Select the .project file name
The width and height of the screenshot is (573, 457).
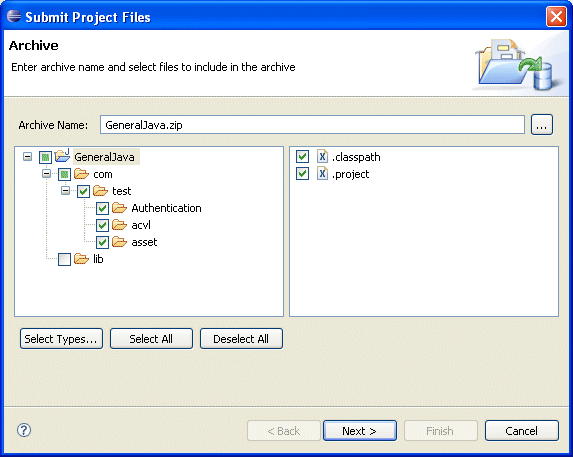click(350, 174)
